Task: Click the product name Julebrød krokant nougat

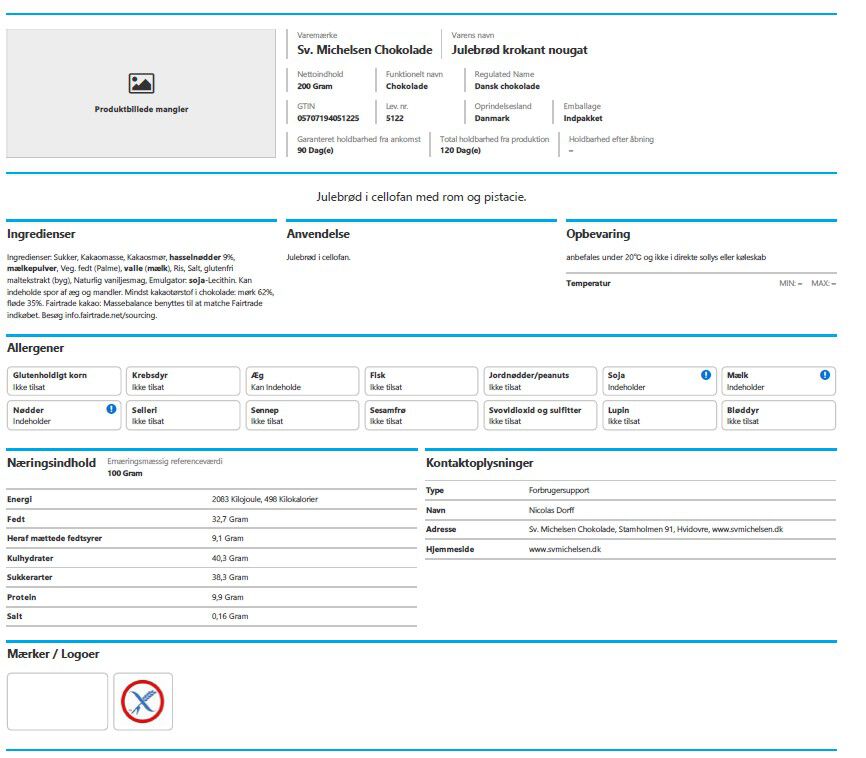Action: 519,50
